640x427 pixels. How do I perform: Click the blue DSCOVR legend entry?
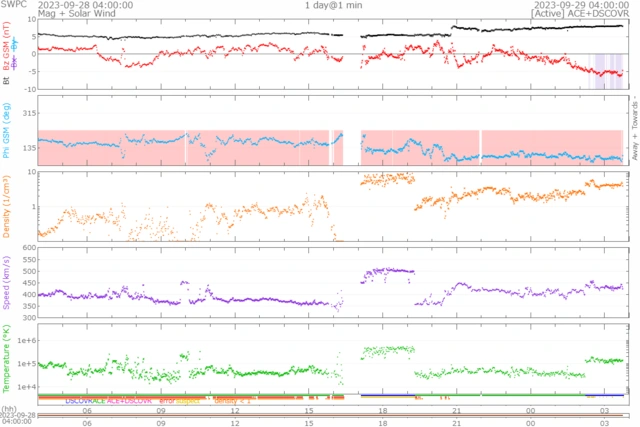(x=79, y=401)
